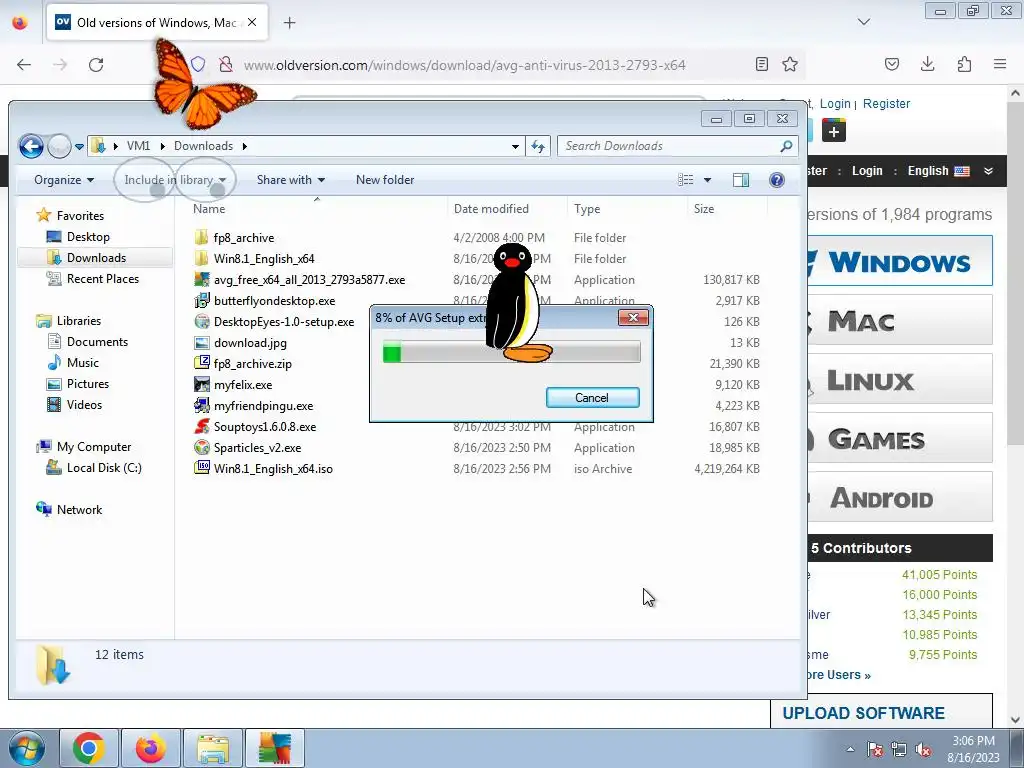Open the Music library
This screenshot has height=768, width=1024.
point(82,362)
